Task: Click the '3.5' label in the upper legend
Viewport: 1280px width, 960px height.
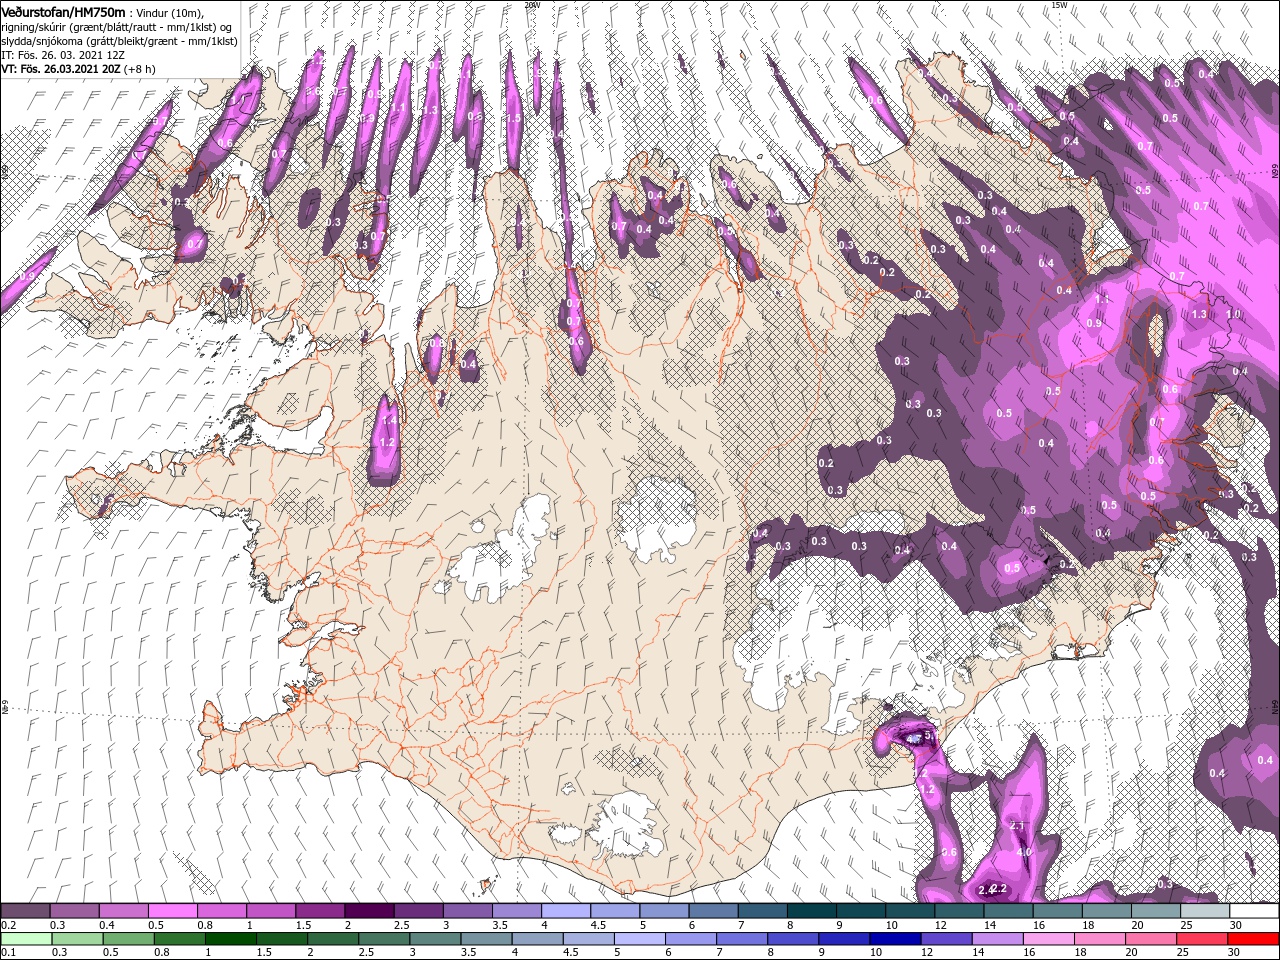Action: click(499, 924)
